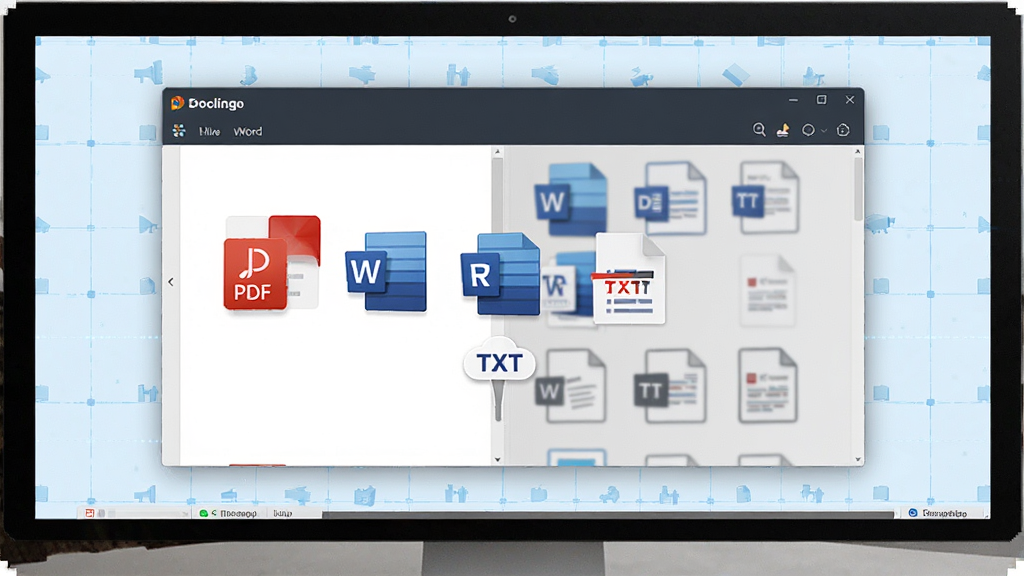
Task: Open the menu item left of Word
Action: pos(210,131)
